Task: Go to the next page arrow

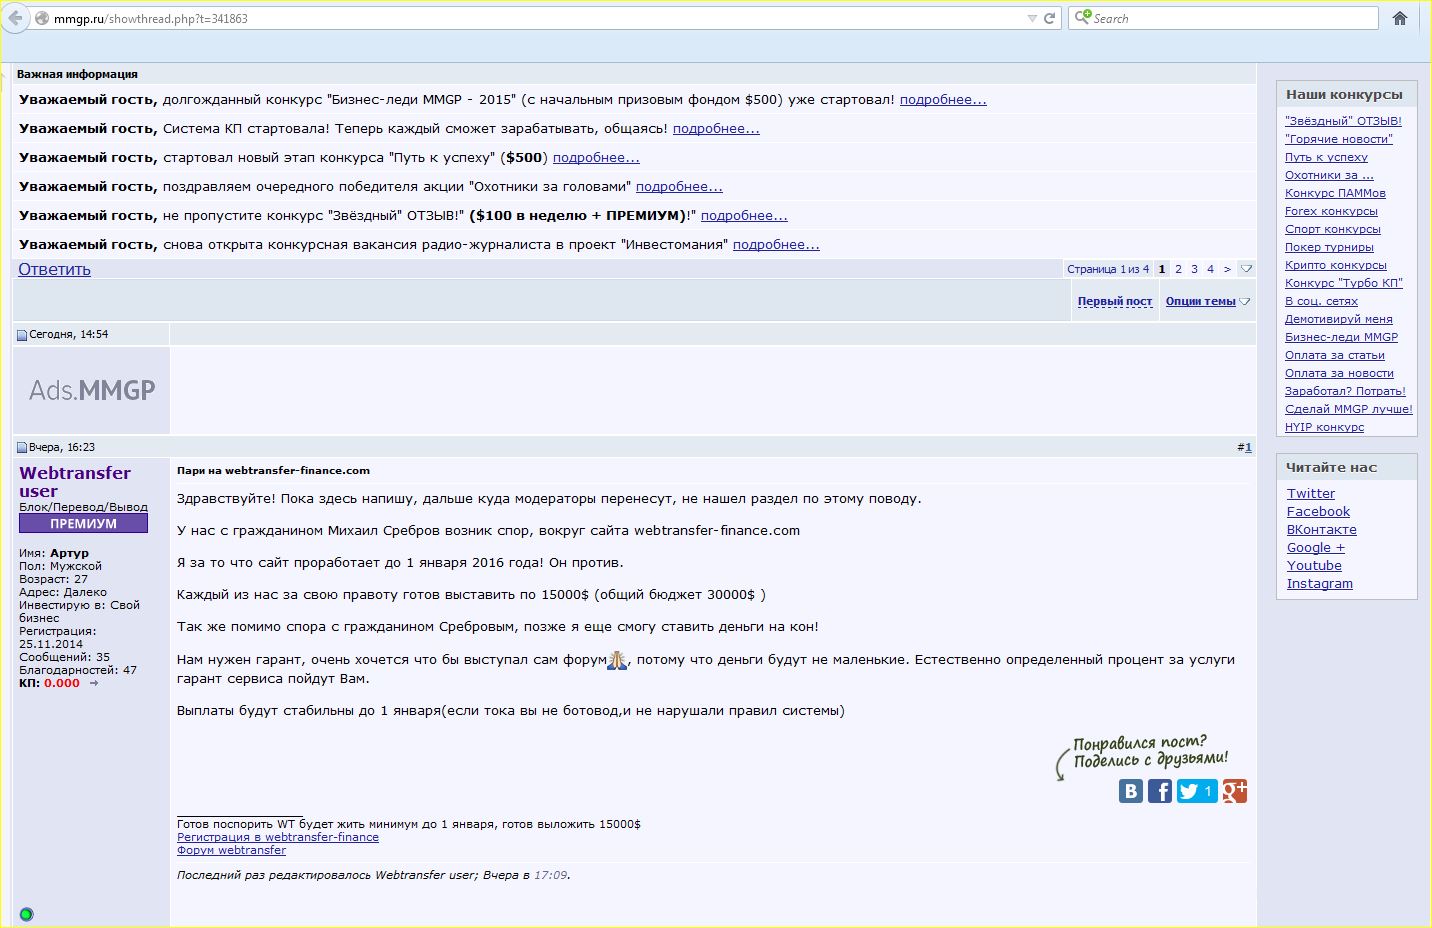Action: (x=1227, y=269)
